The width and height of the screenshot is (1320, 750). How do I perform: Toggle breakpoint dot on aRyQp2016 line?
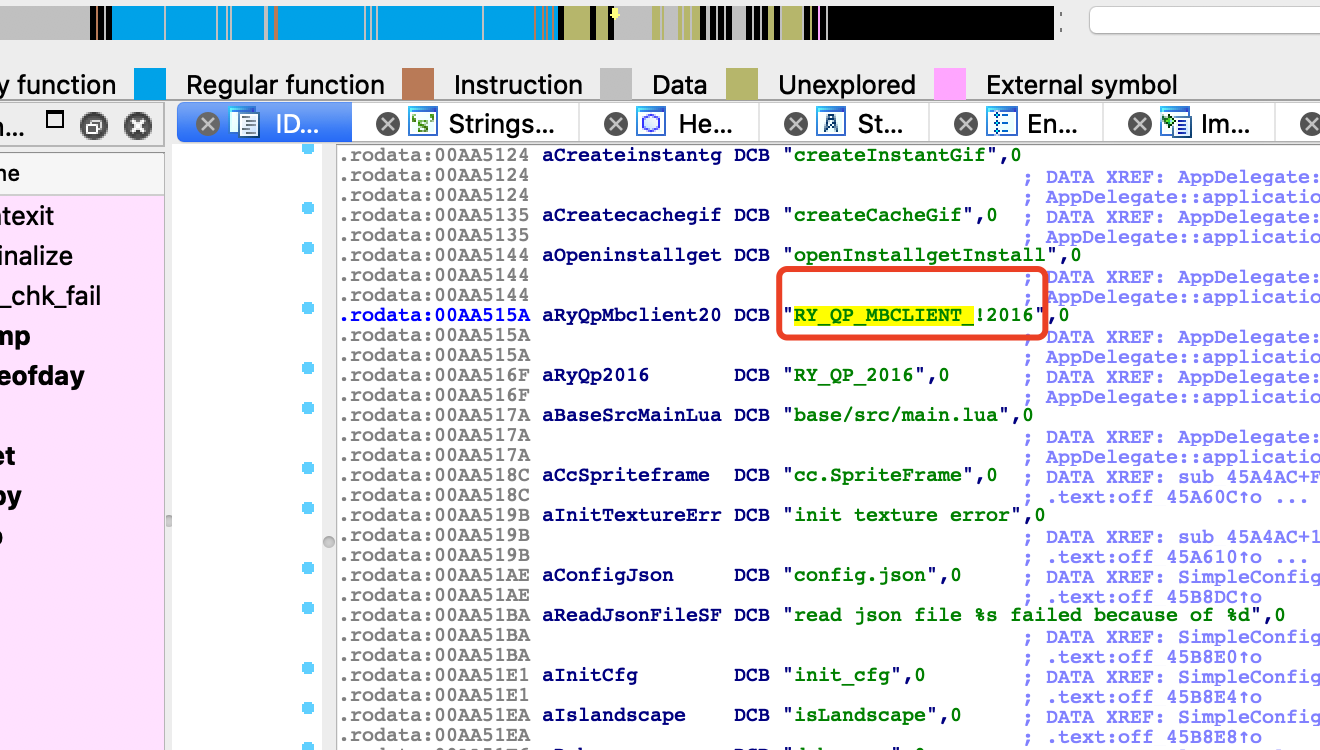(308, 368)
